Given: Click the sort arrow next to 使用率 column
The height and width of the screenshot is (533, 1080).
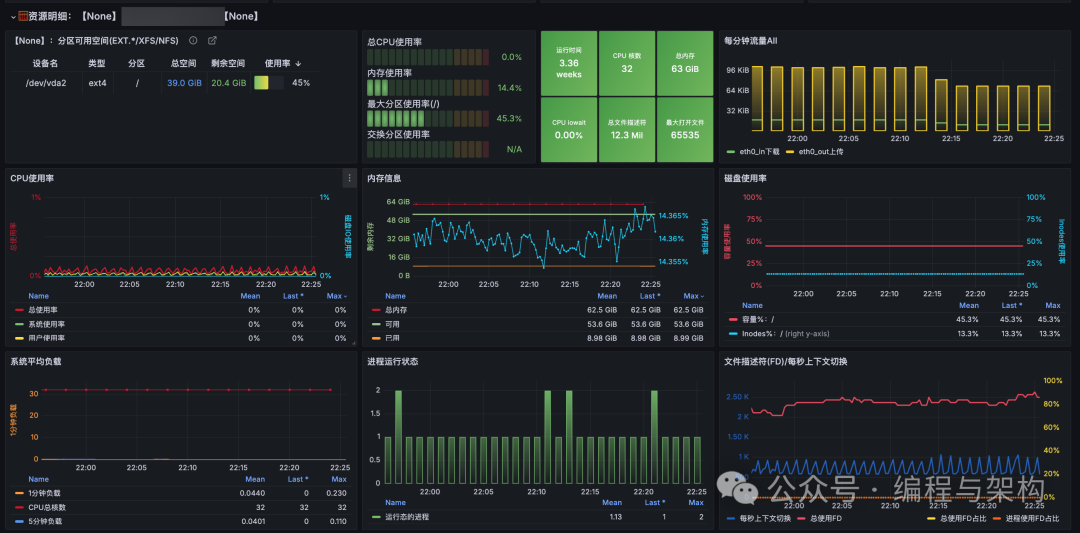Looking at the screenshot, I should coord(298,63).
